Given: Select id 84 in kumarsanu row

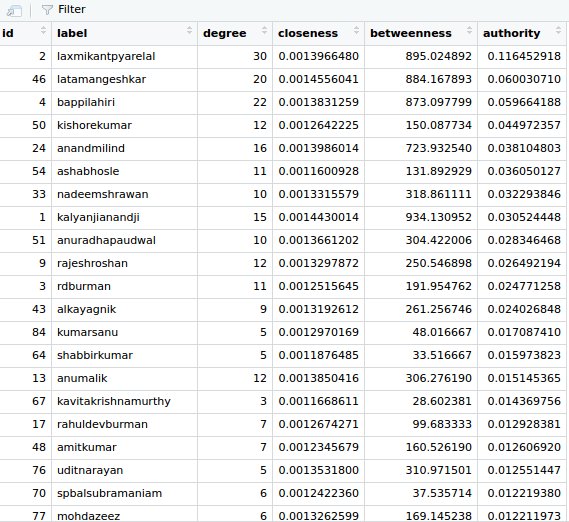Looking at the screenshot, I should click(x=39, y=333).
